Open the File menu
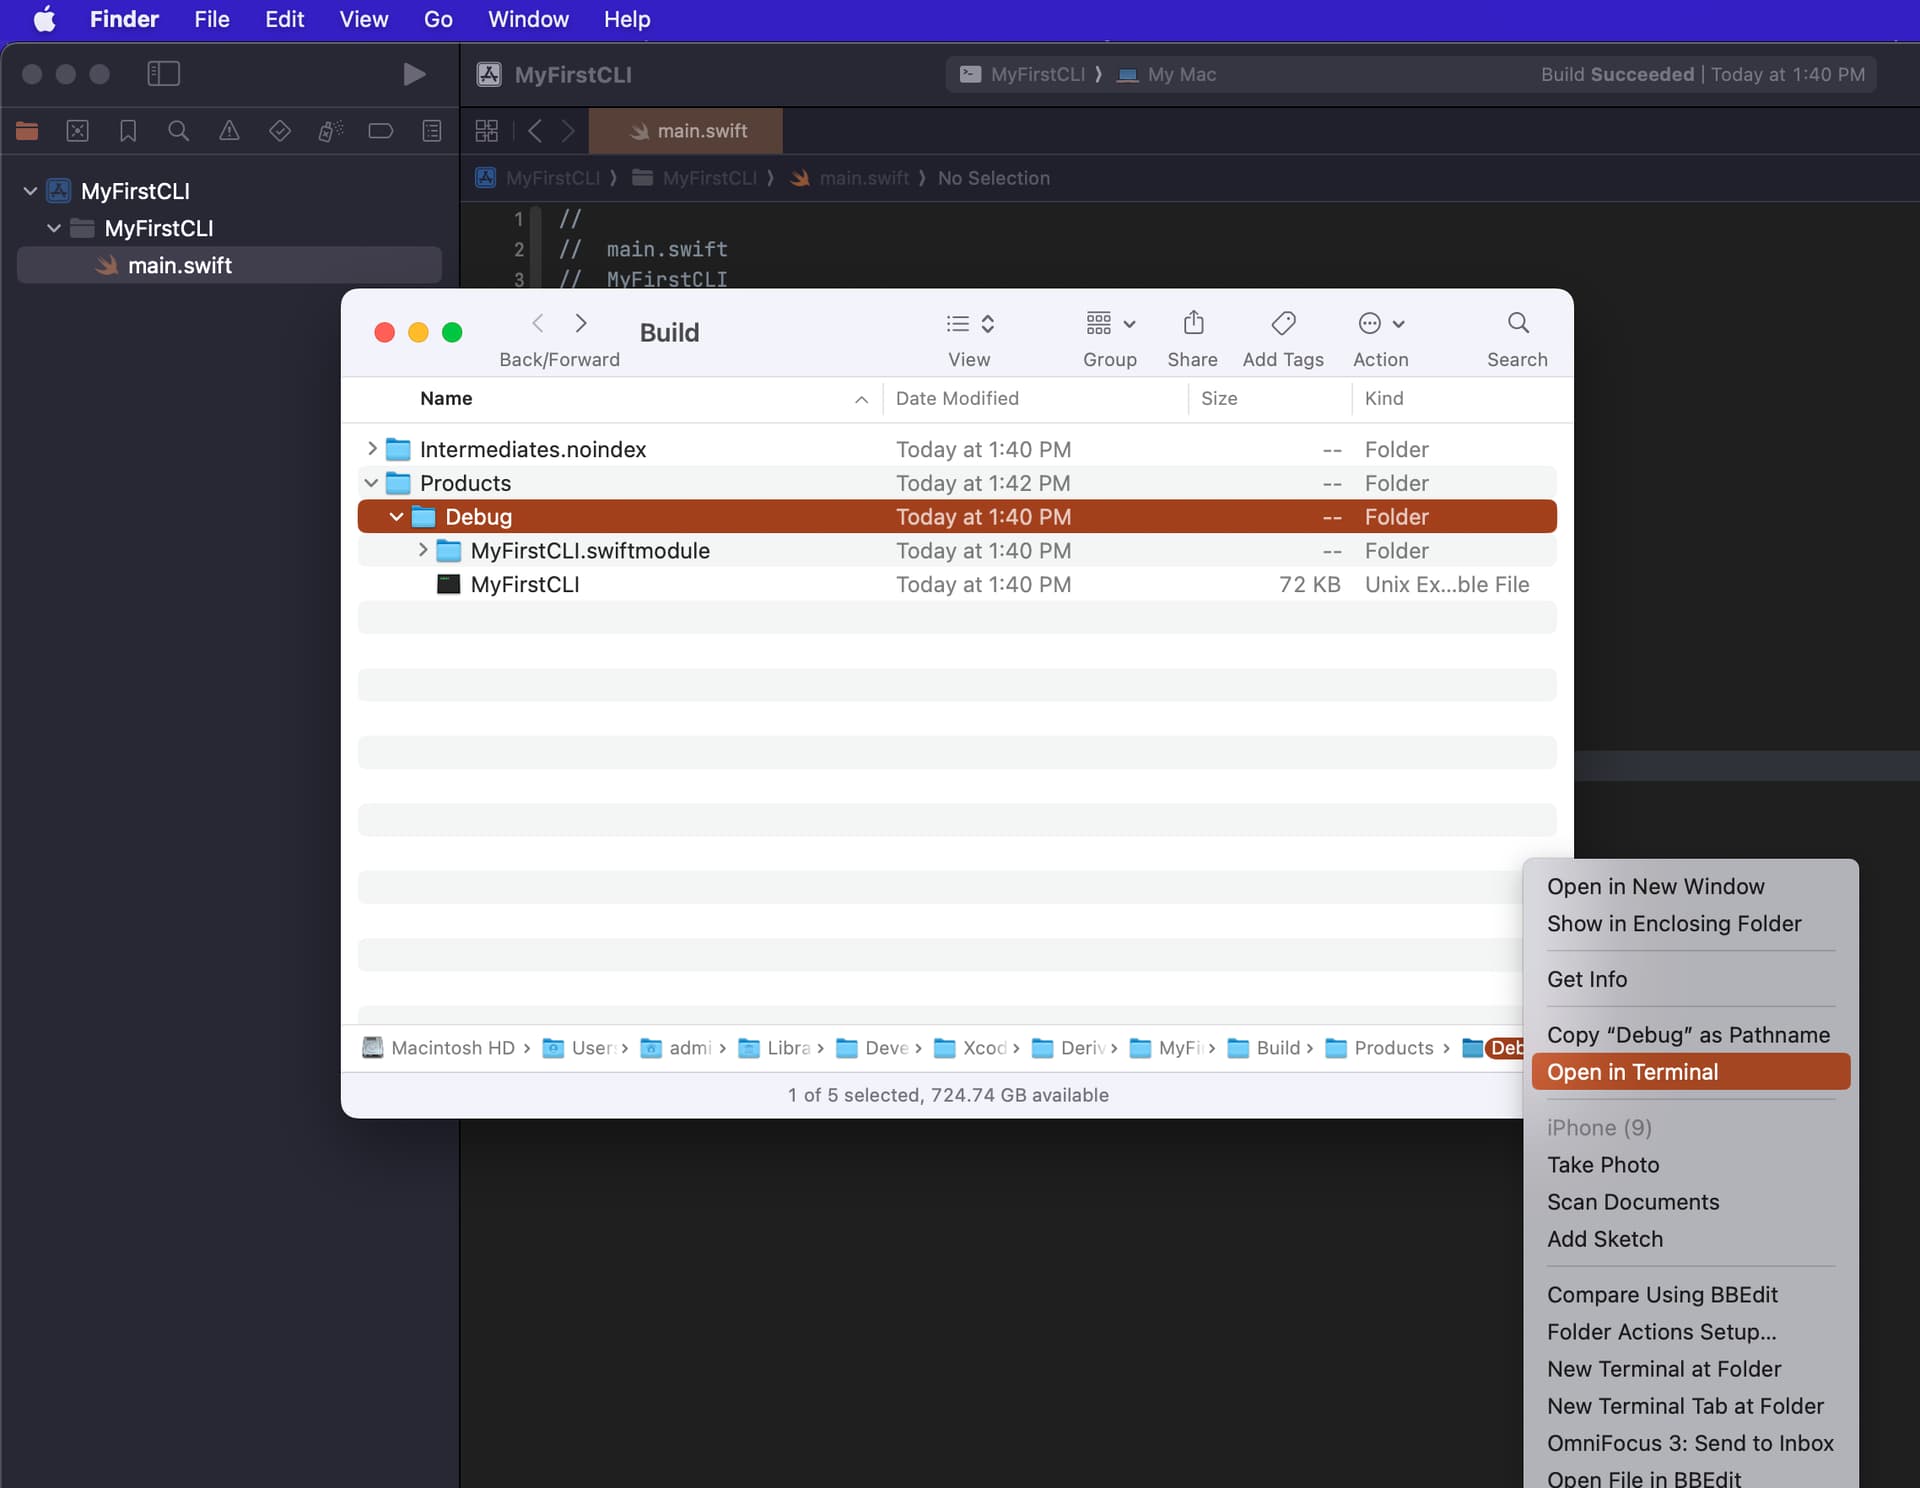 click(x=211, y=19)
